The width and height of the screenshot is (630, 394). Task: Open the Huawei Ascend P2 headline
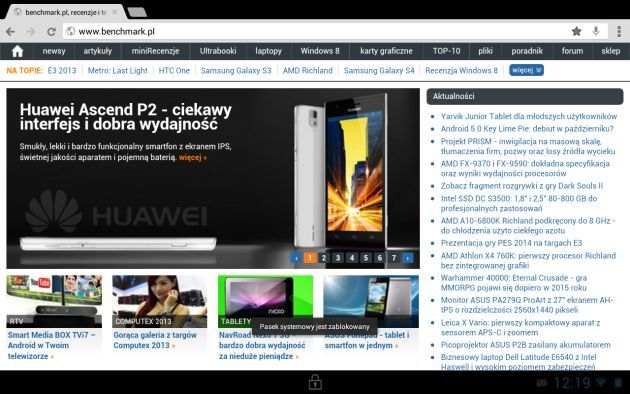(126, 116)
